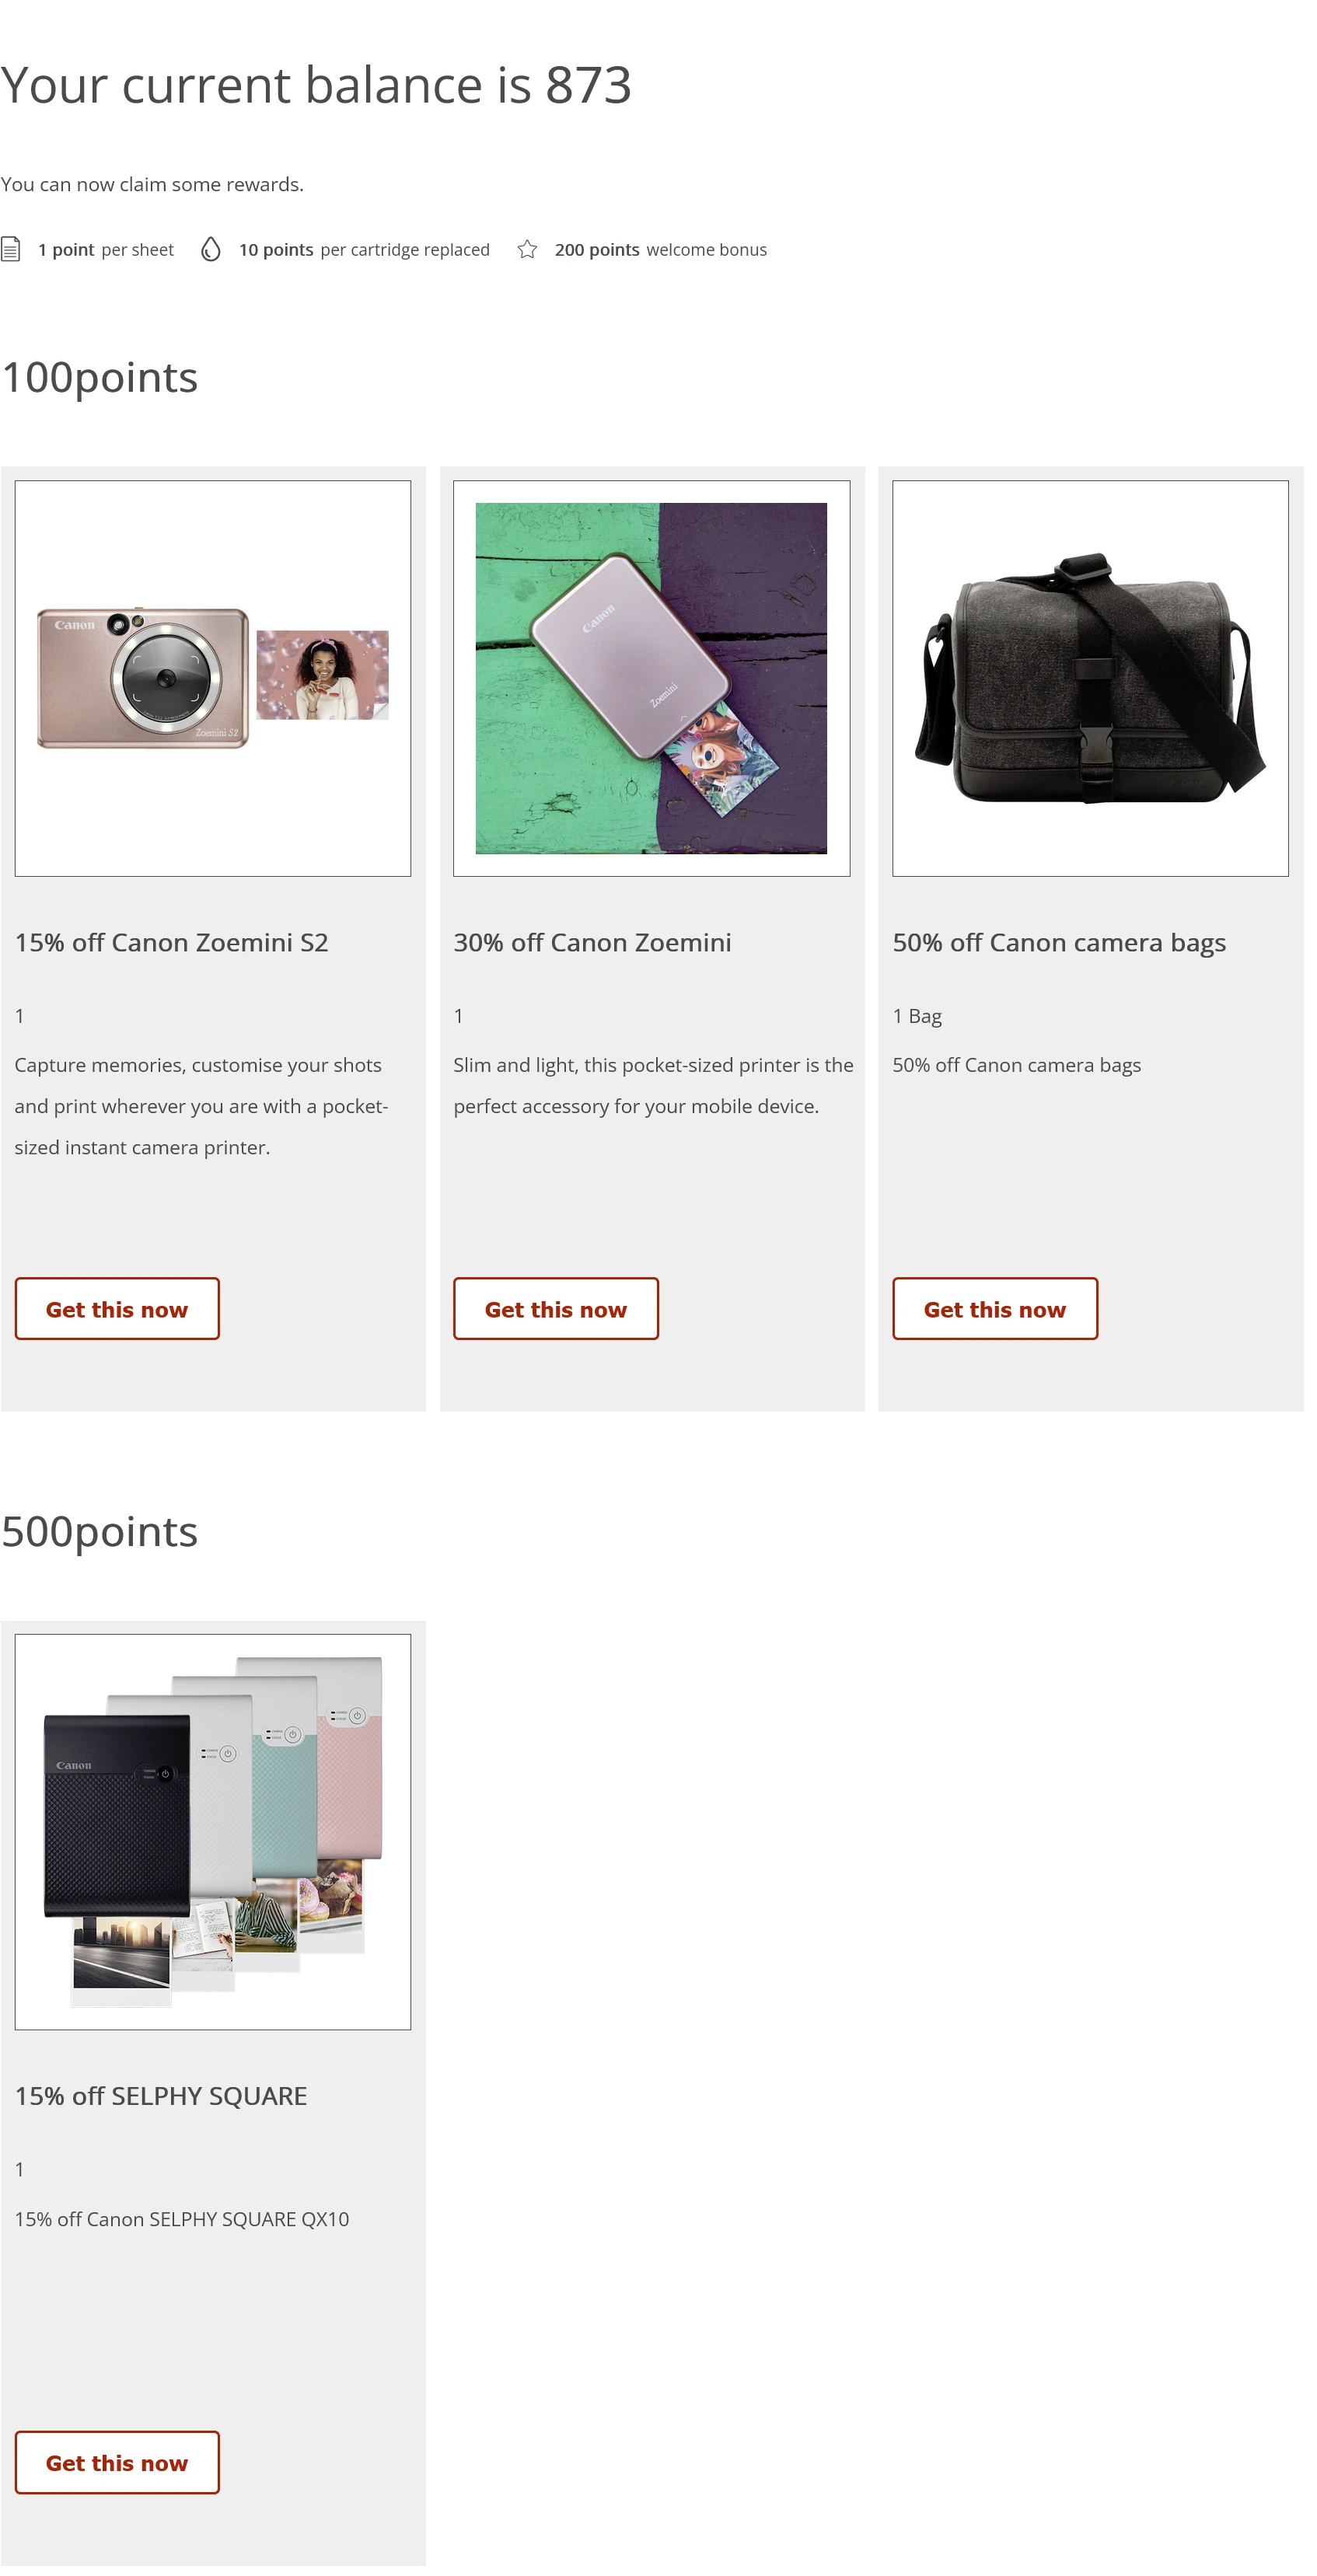Click Get this now for Canon Zoemini S2

tap(116, 1308)
